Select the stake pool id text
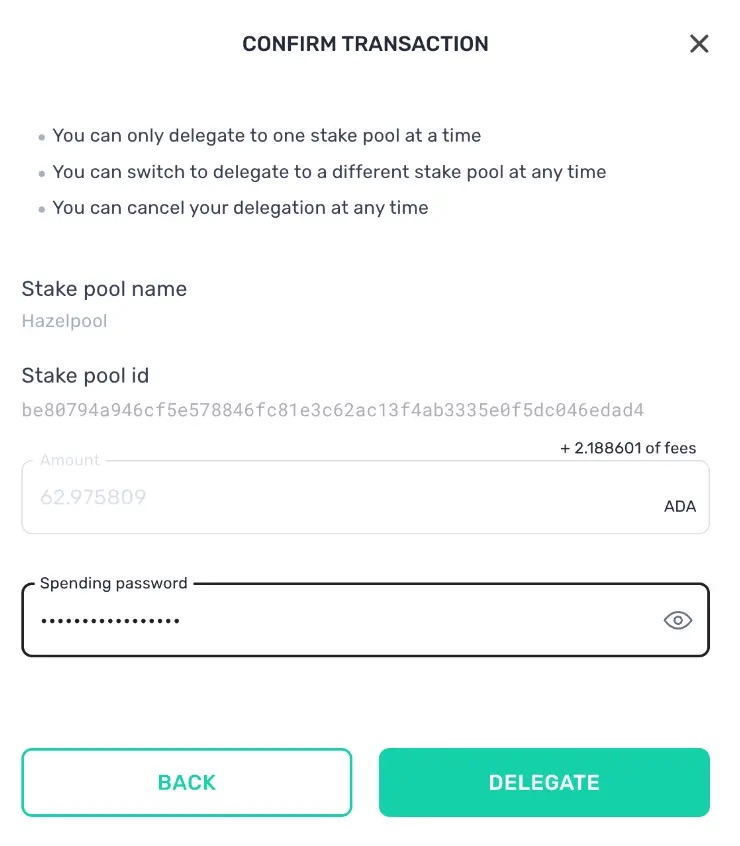The image size is (740, 846). (x=334, y=410)
